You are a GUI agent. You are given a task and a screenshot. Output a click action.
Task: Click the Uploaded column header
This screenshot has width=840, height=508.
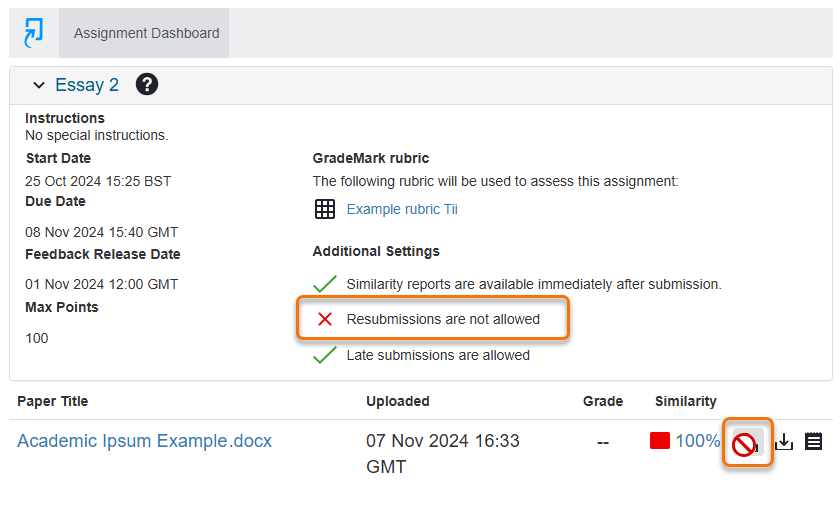click(x=398, y=401)
